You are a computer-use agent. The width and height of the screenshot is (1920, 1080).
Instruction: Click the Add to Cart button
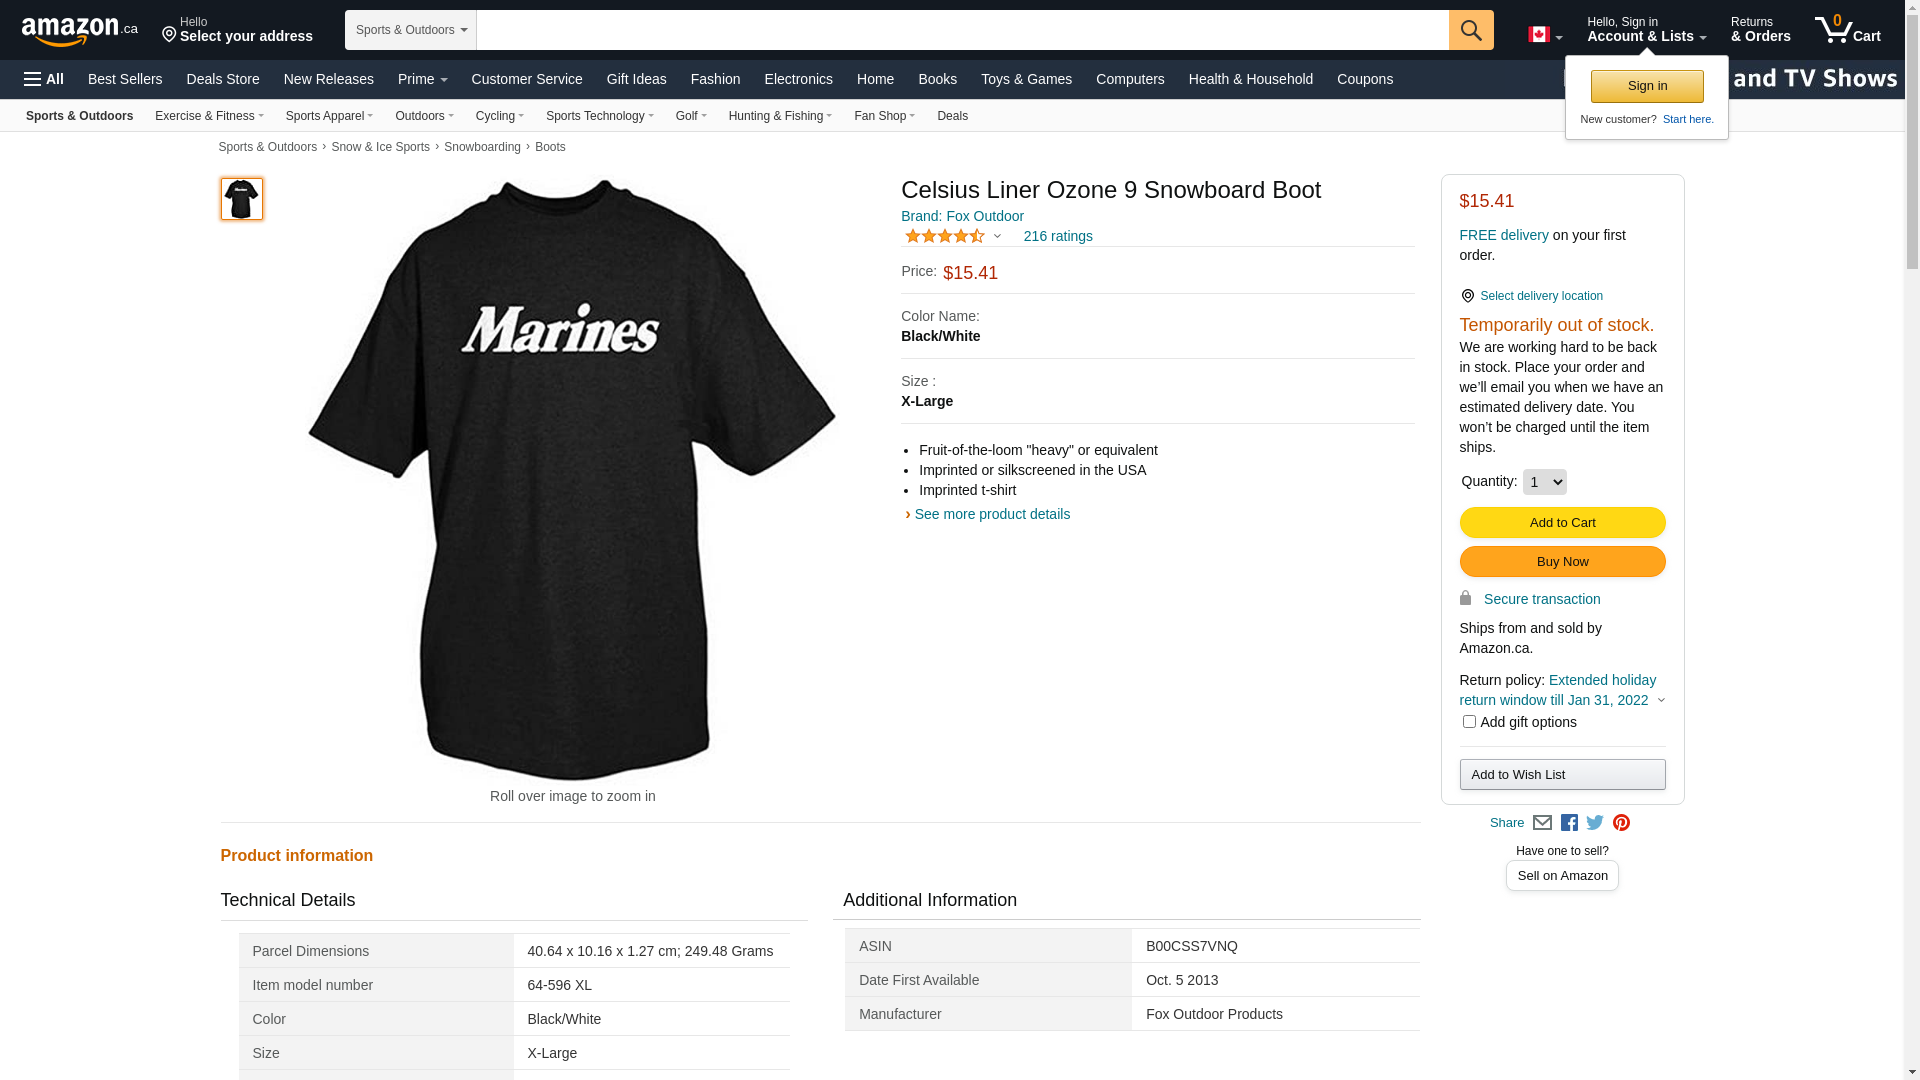(1562, 522)
